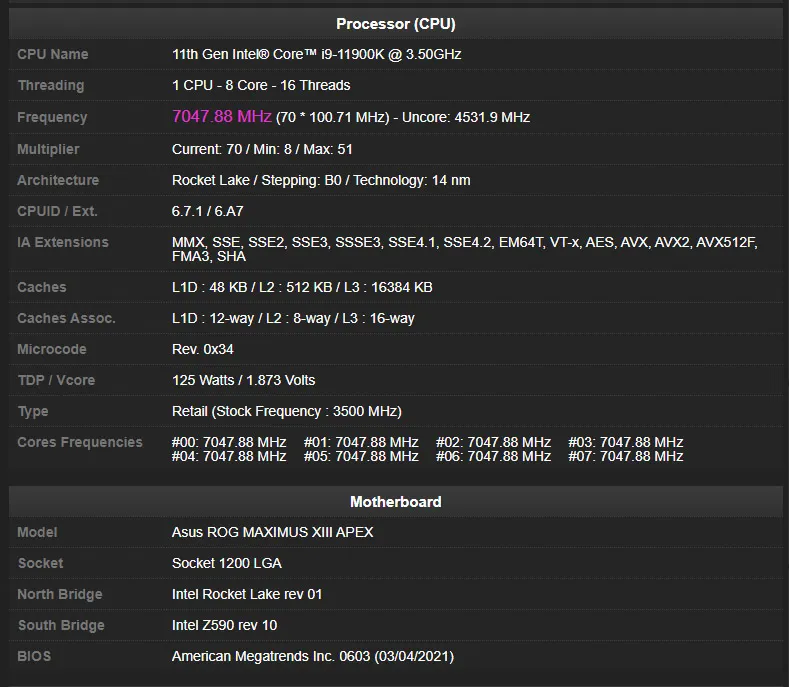
Task: Click the i9-11900K CPU name value
Action: [317, 54]
